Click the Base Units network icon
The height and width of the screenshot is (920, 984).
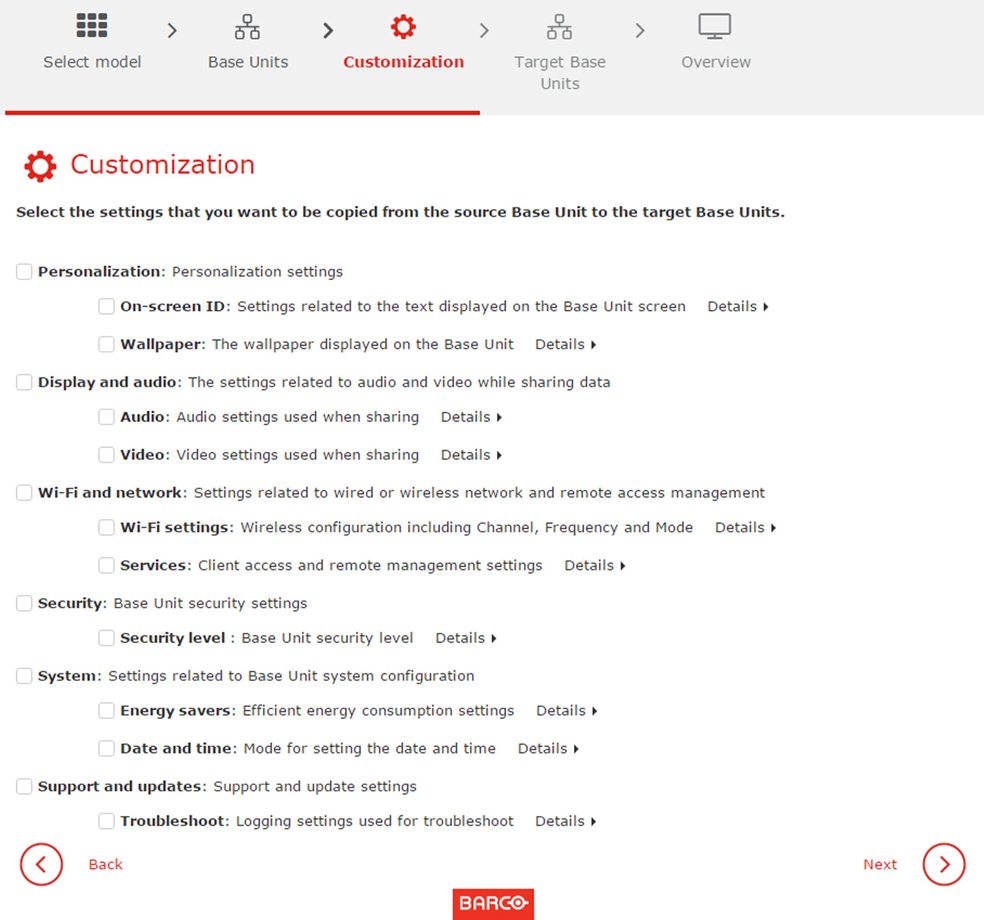pyautogui.click(x=247, y=27)
